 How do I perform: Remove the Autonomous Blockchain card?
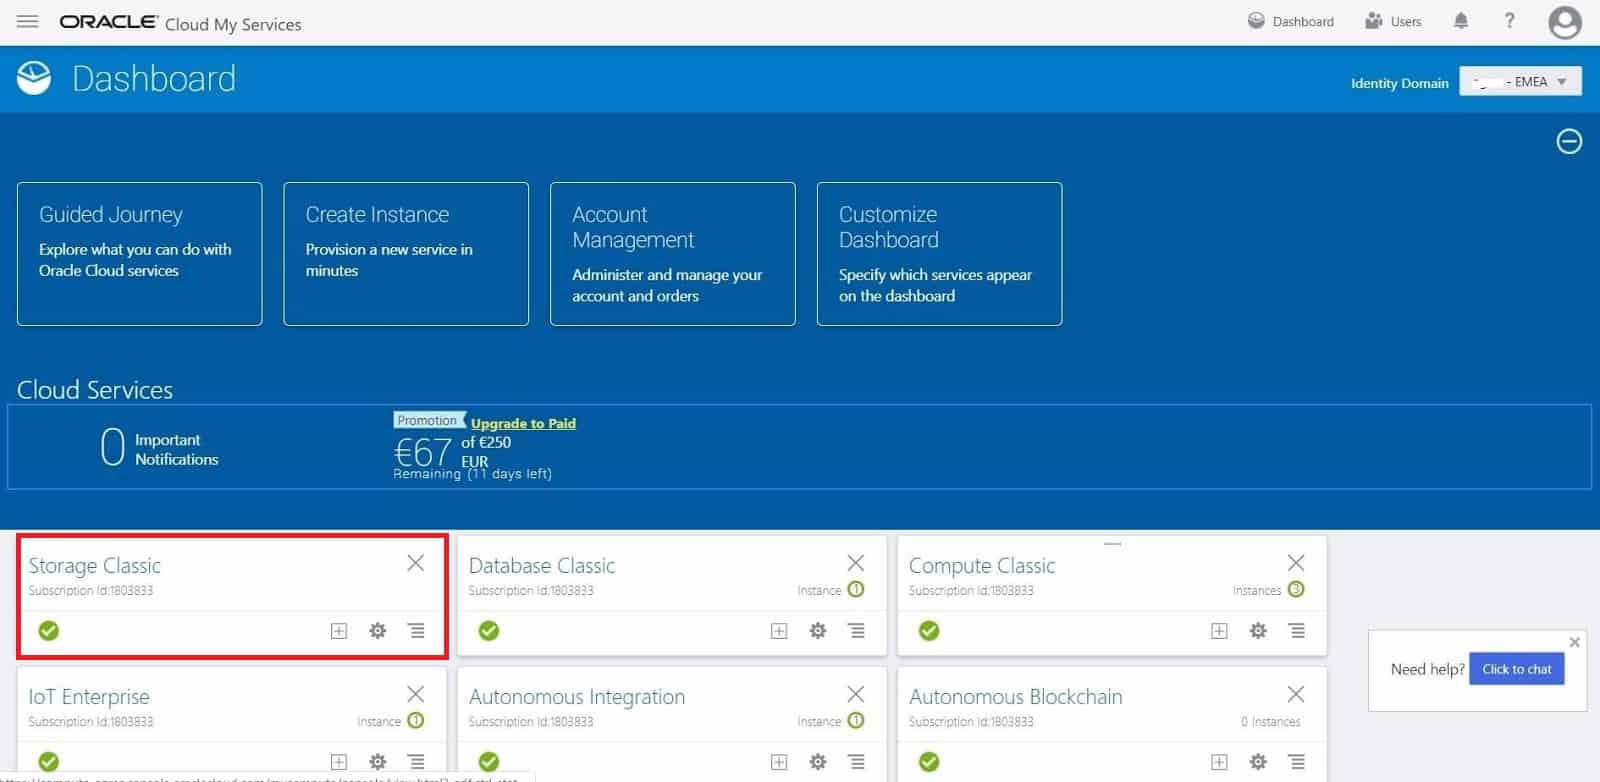[1296, 694]
